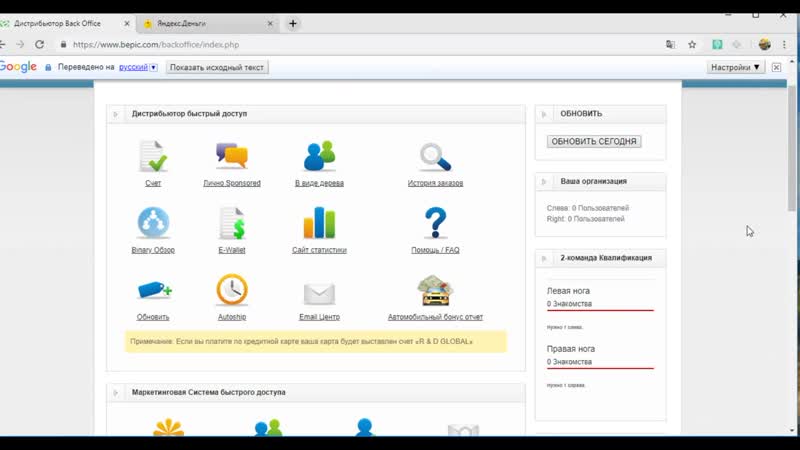This screenshot has height=450, width=800.
Task: Switch to the Дистрибьютор Back Office tab
Action: [64, 23]
